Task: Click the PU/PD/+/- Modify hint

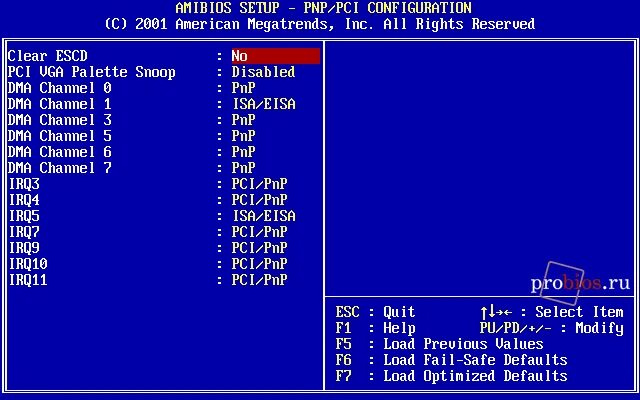Action: pyautogui.click(x=552, y=328)
